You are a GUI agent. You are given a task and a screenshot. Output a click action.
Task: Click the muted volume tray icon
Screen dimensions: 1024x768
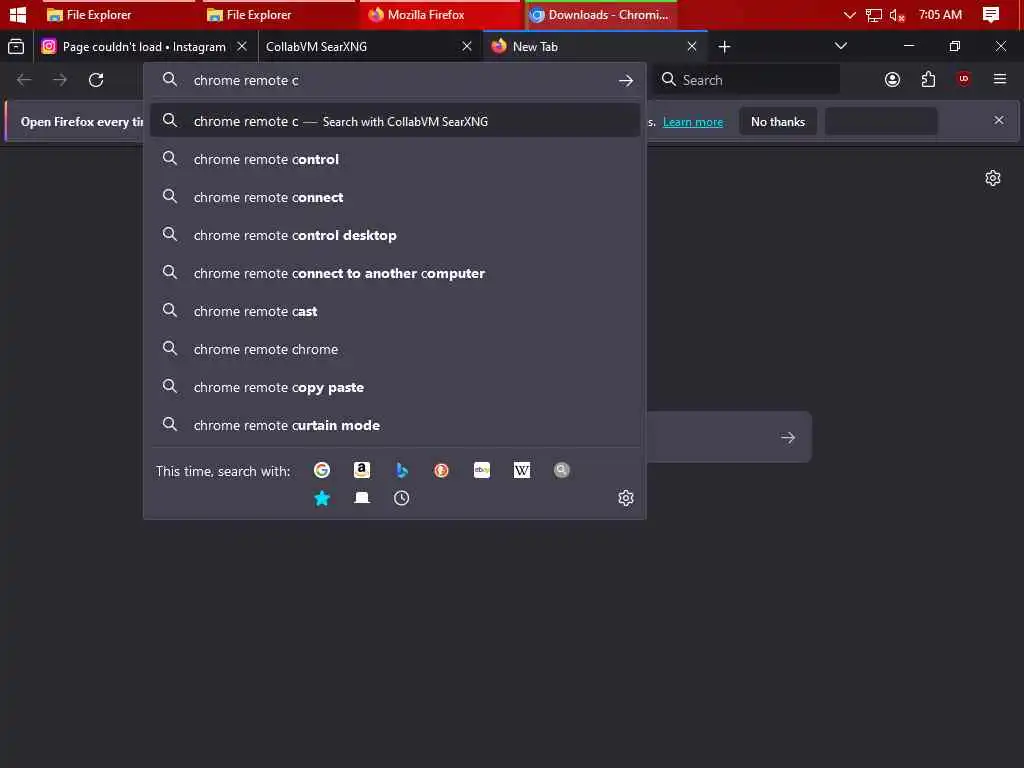pyautogui.click(x=897, y=15)
